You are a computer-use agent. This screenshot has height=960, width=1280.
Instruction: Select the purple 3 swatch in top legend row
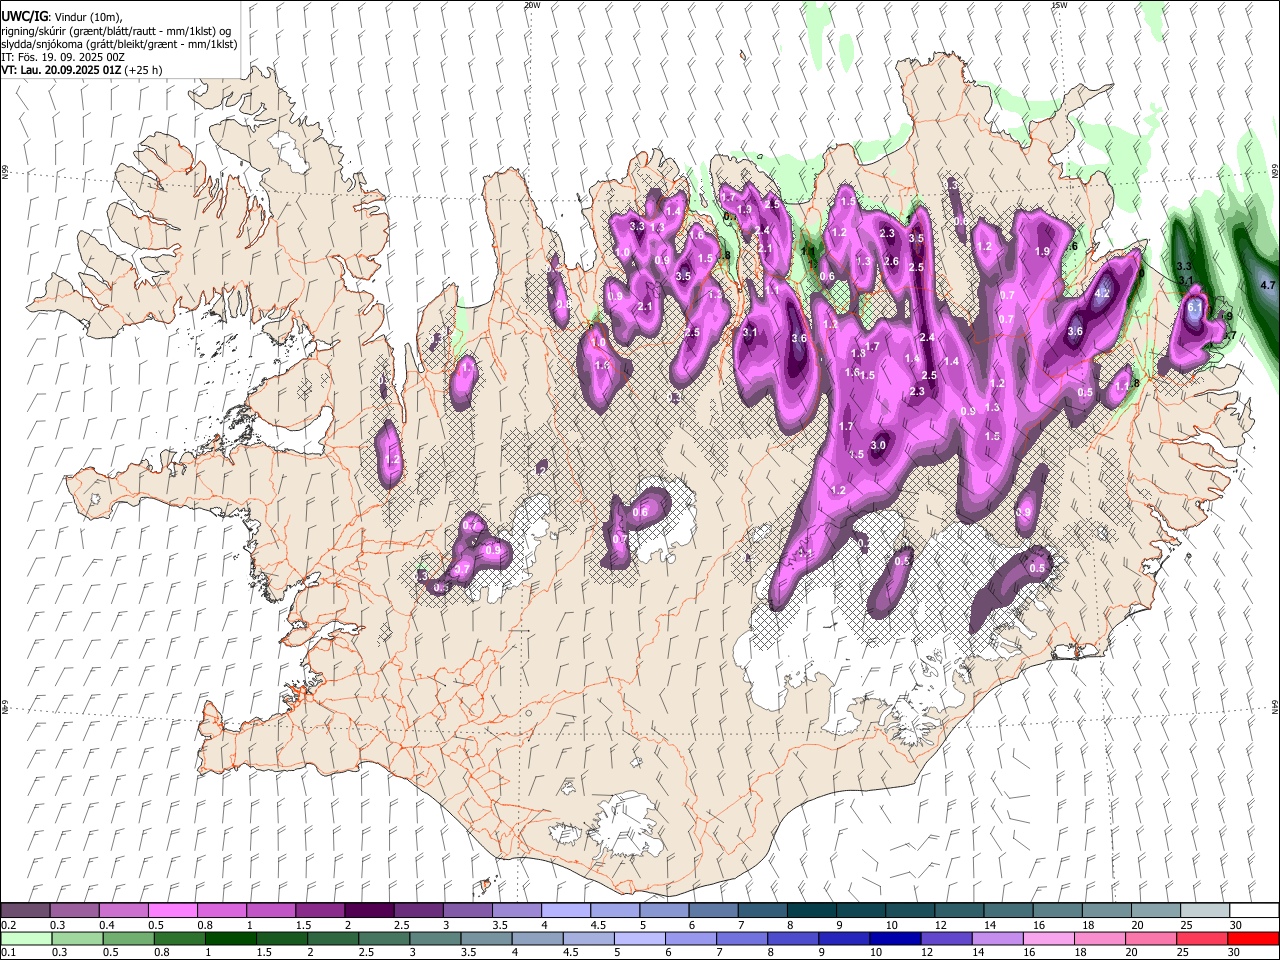click(x=468, y=911)
